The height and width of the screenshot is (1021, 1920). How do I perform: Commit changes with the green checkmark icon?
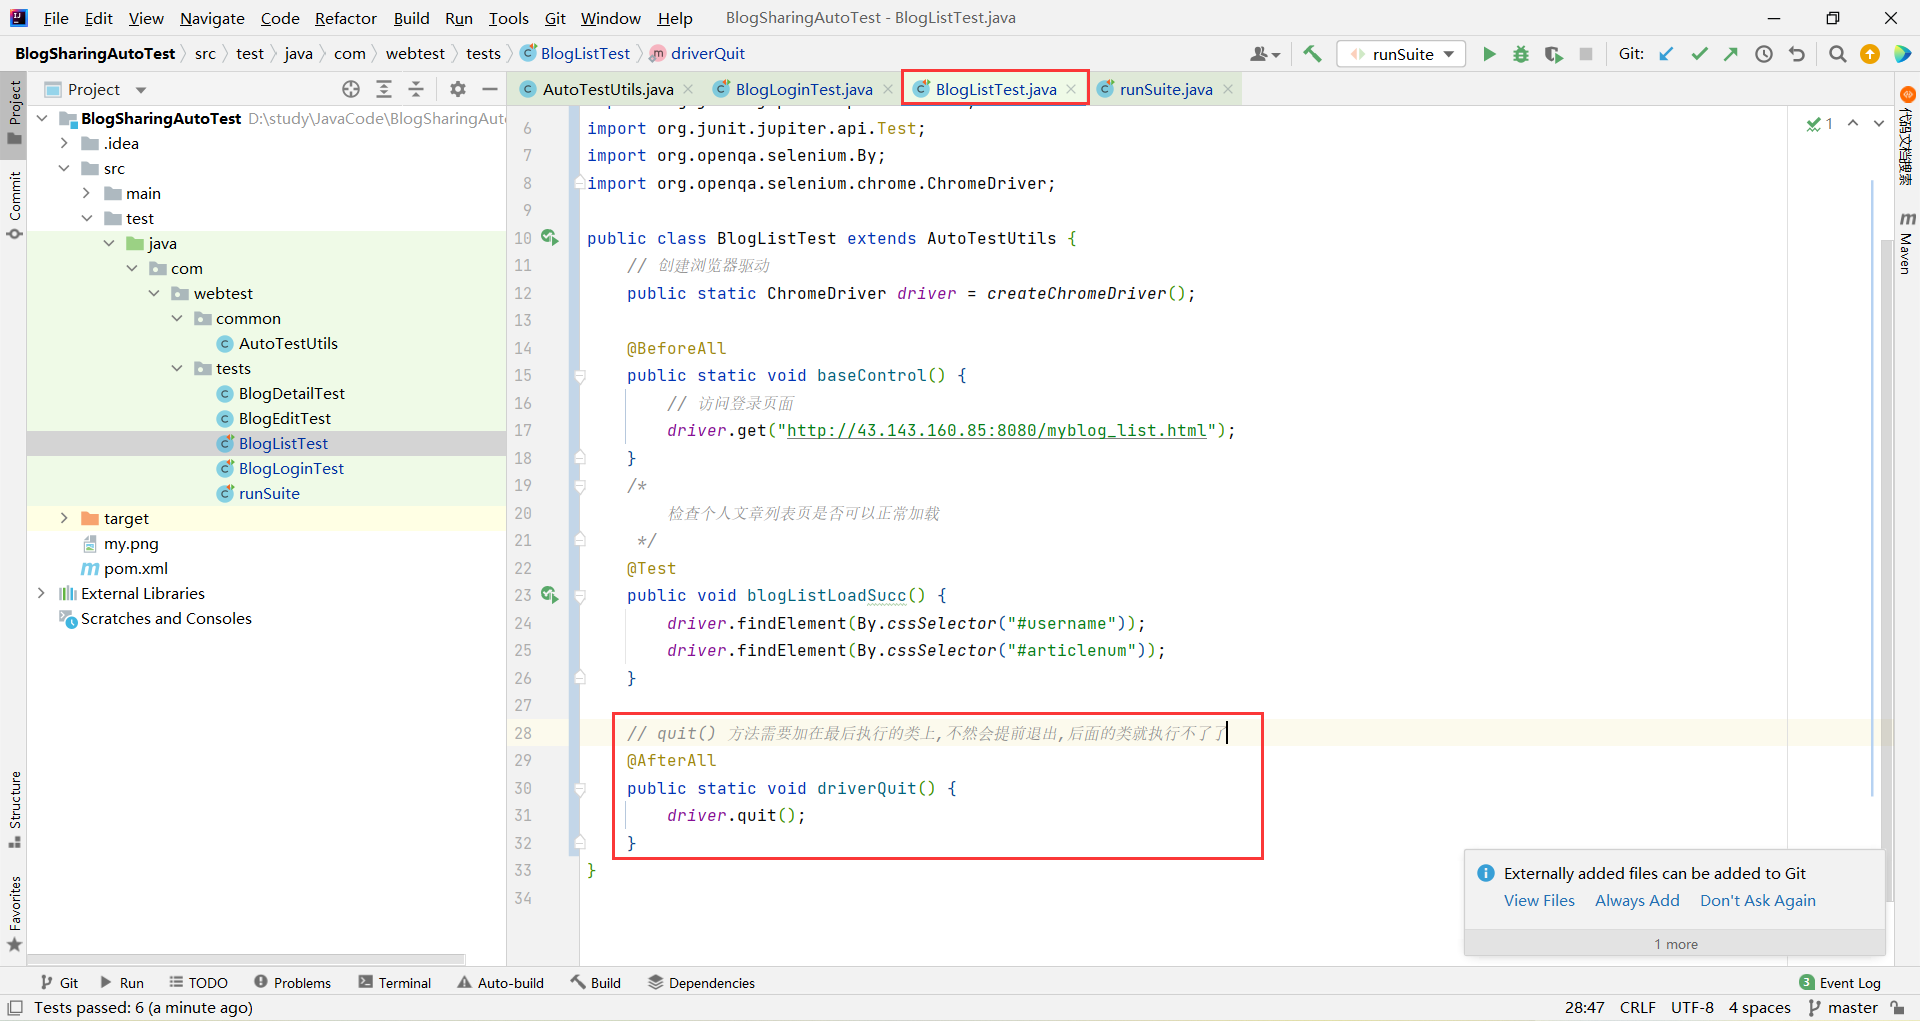click(x=1699, y=54)
